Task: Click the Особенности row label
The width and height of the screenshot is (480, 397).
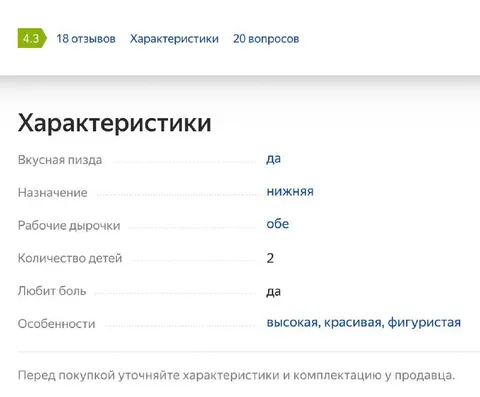Action: pos(56,324)
